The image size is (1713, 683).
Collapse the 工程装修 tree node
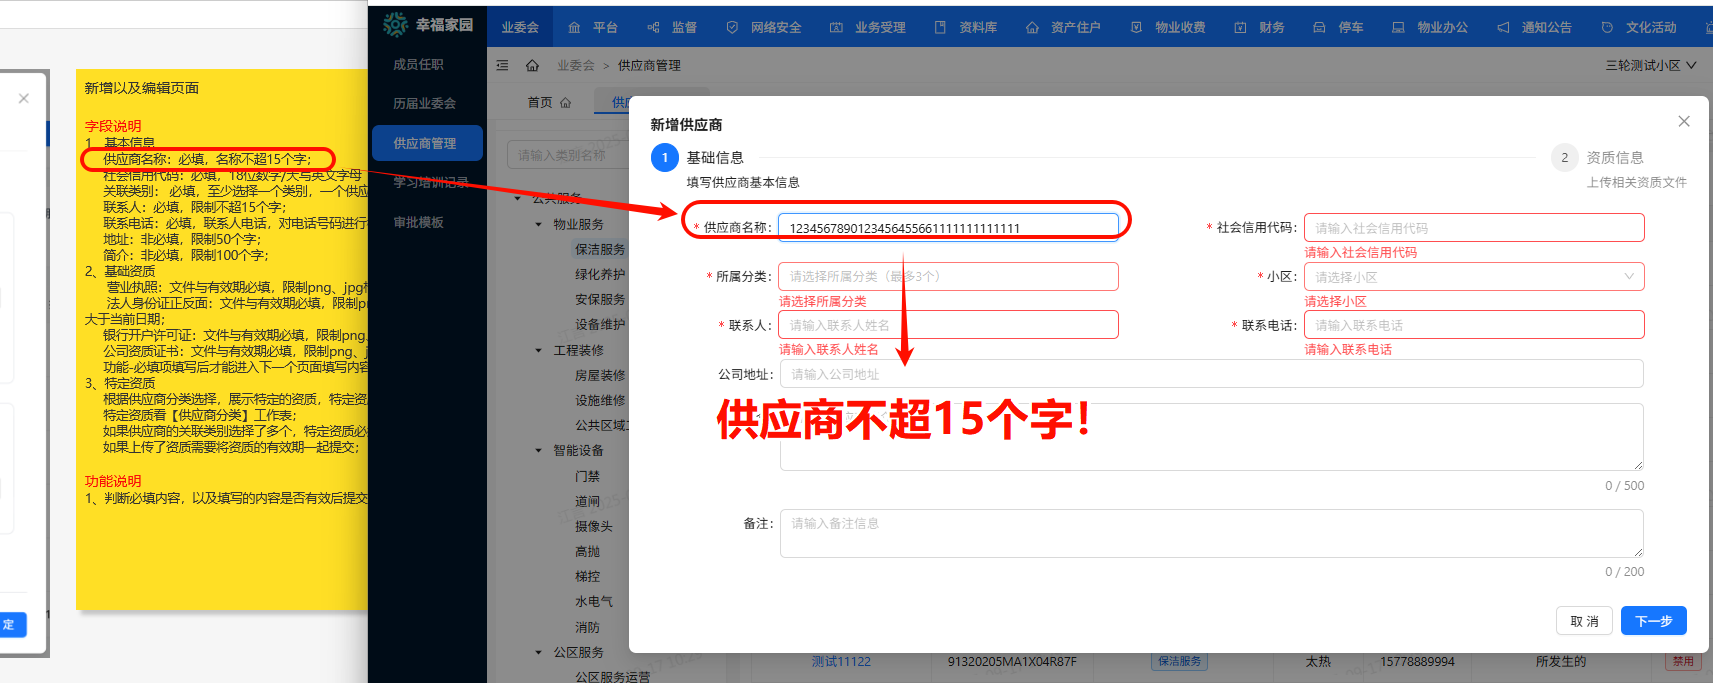538,350
